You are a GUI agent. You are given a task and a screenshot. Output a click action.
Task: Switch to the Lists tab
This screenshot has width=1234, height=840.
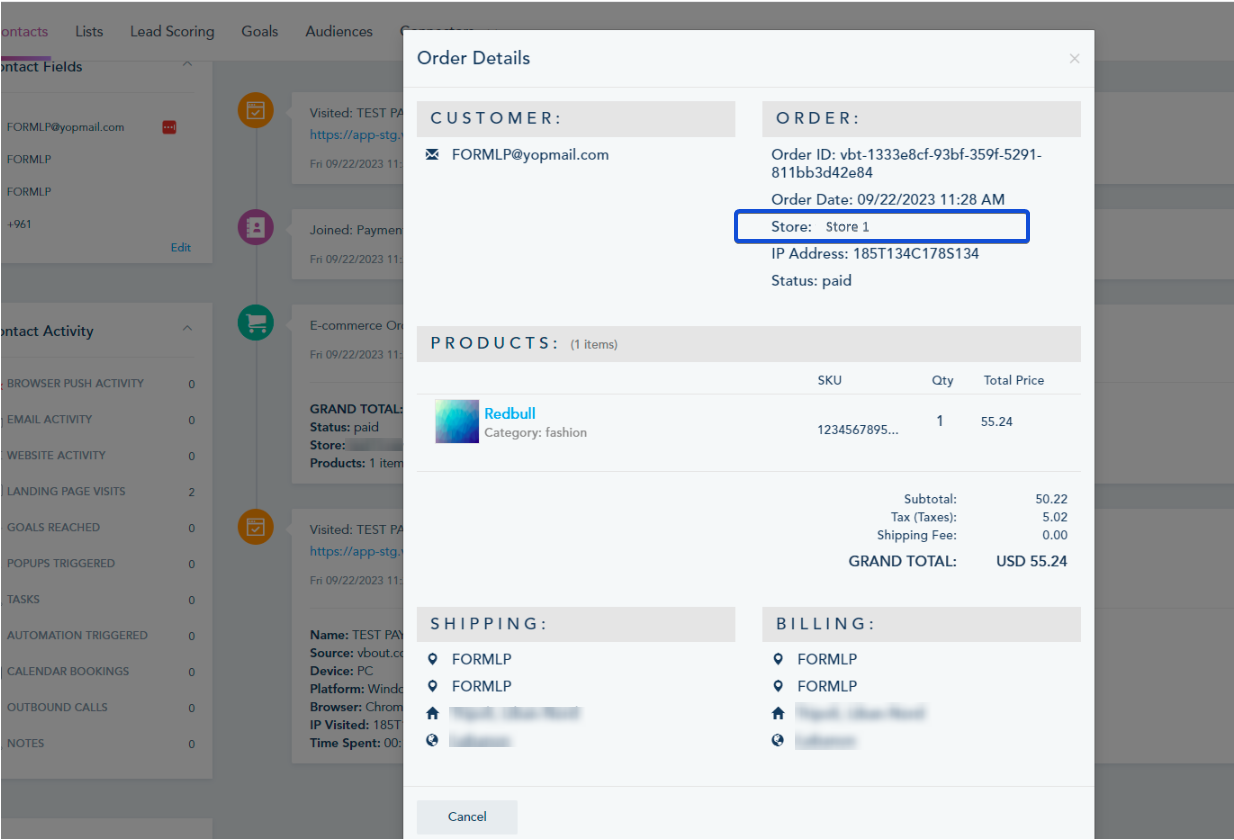coord(89,31)
